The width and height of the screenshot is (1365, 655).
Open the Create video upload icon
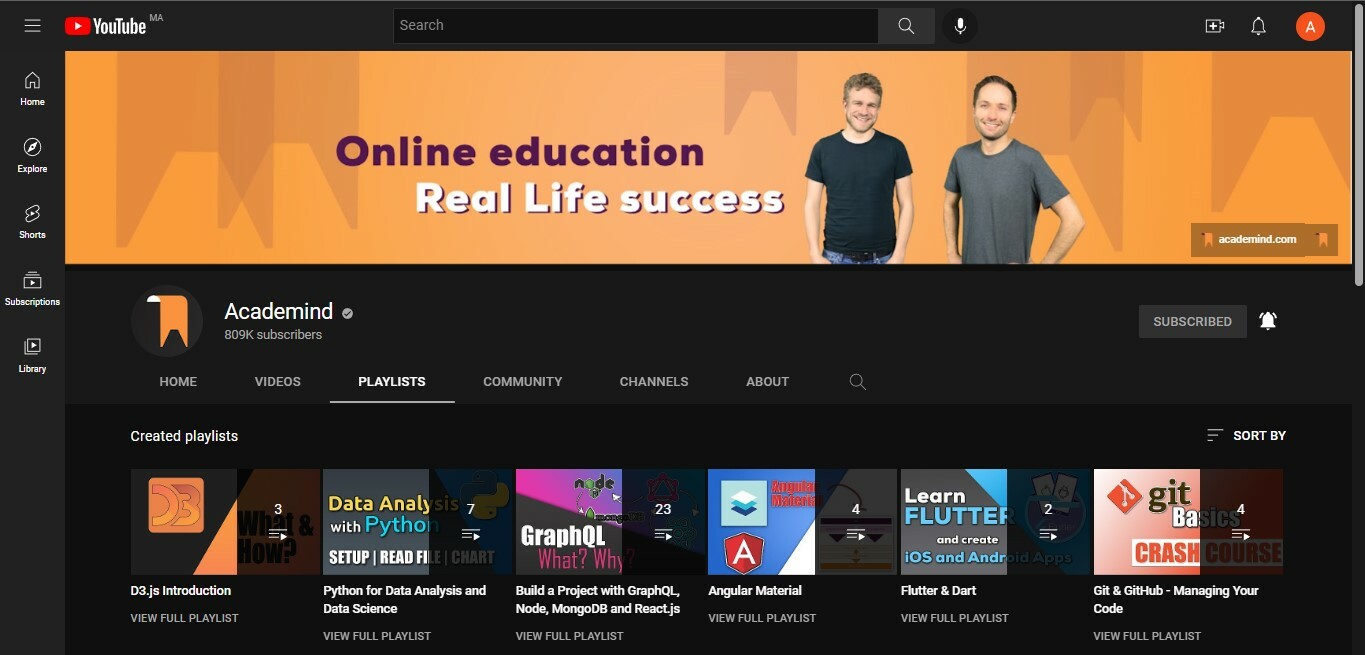point(1214,25)
